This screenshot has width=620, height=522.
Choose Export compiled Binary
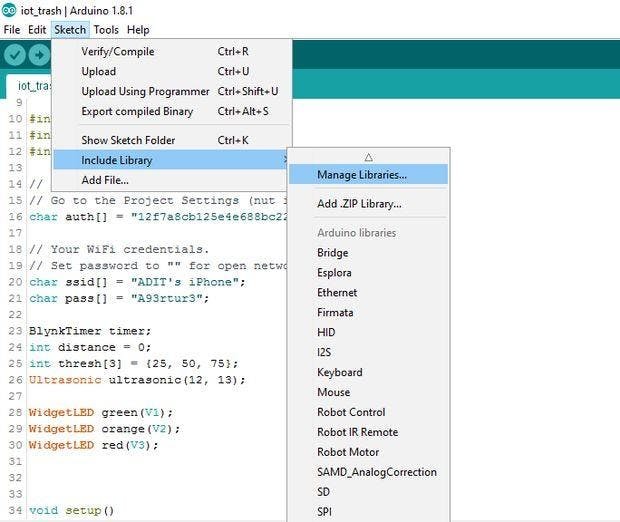coord(172,112)
